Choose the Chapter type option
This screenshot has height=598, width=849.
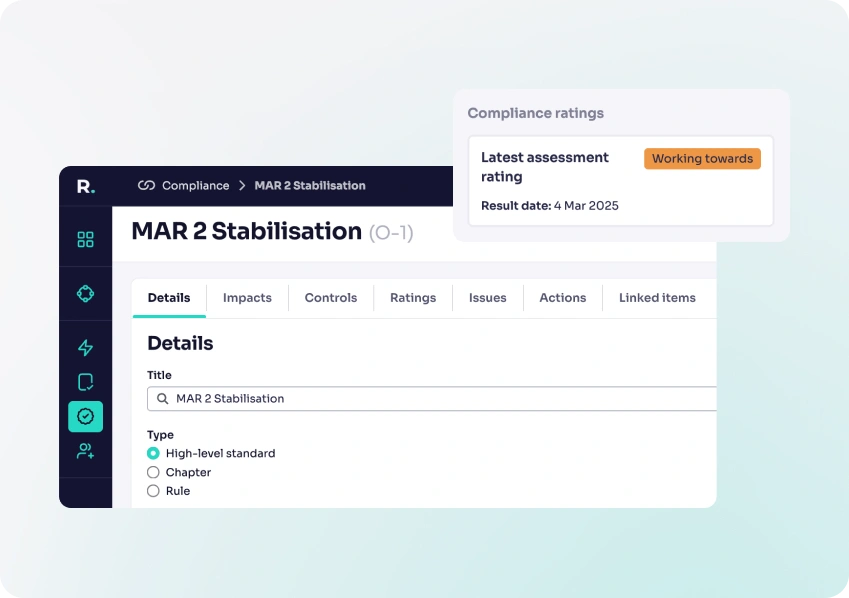(153, 472)
